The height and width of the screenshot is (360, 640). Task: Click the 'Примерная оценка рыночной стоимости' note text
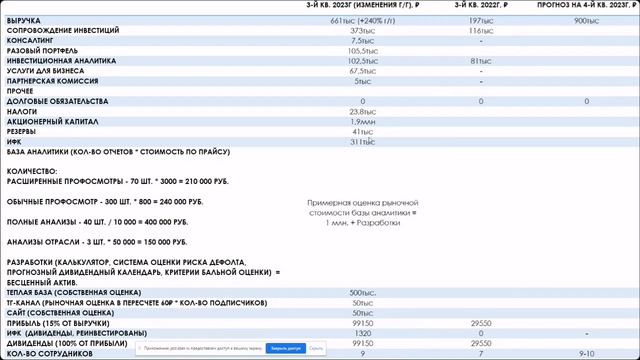pyautogui.click(x=362, y=213)
